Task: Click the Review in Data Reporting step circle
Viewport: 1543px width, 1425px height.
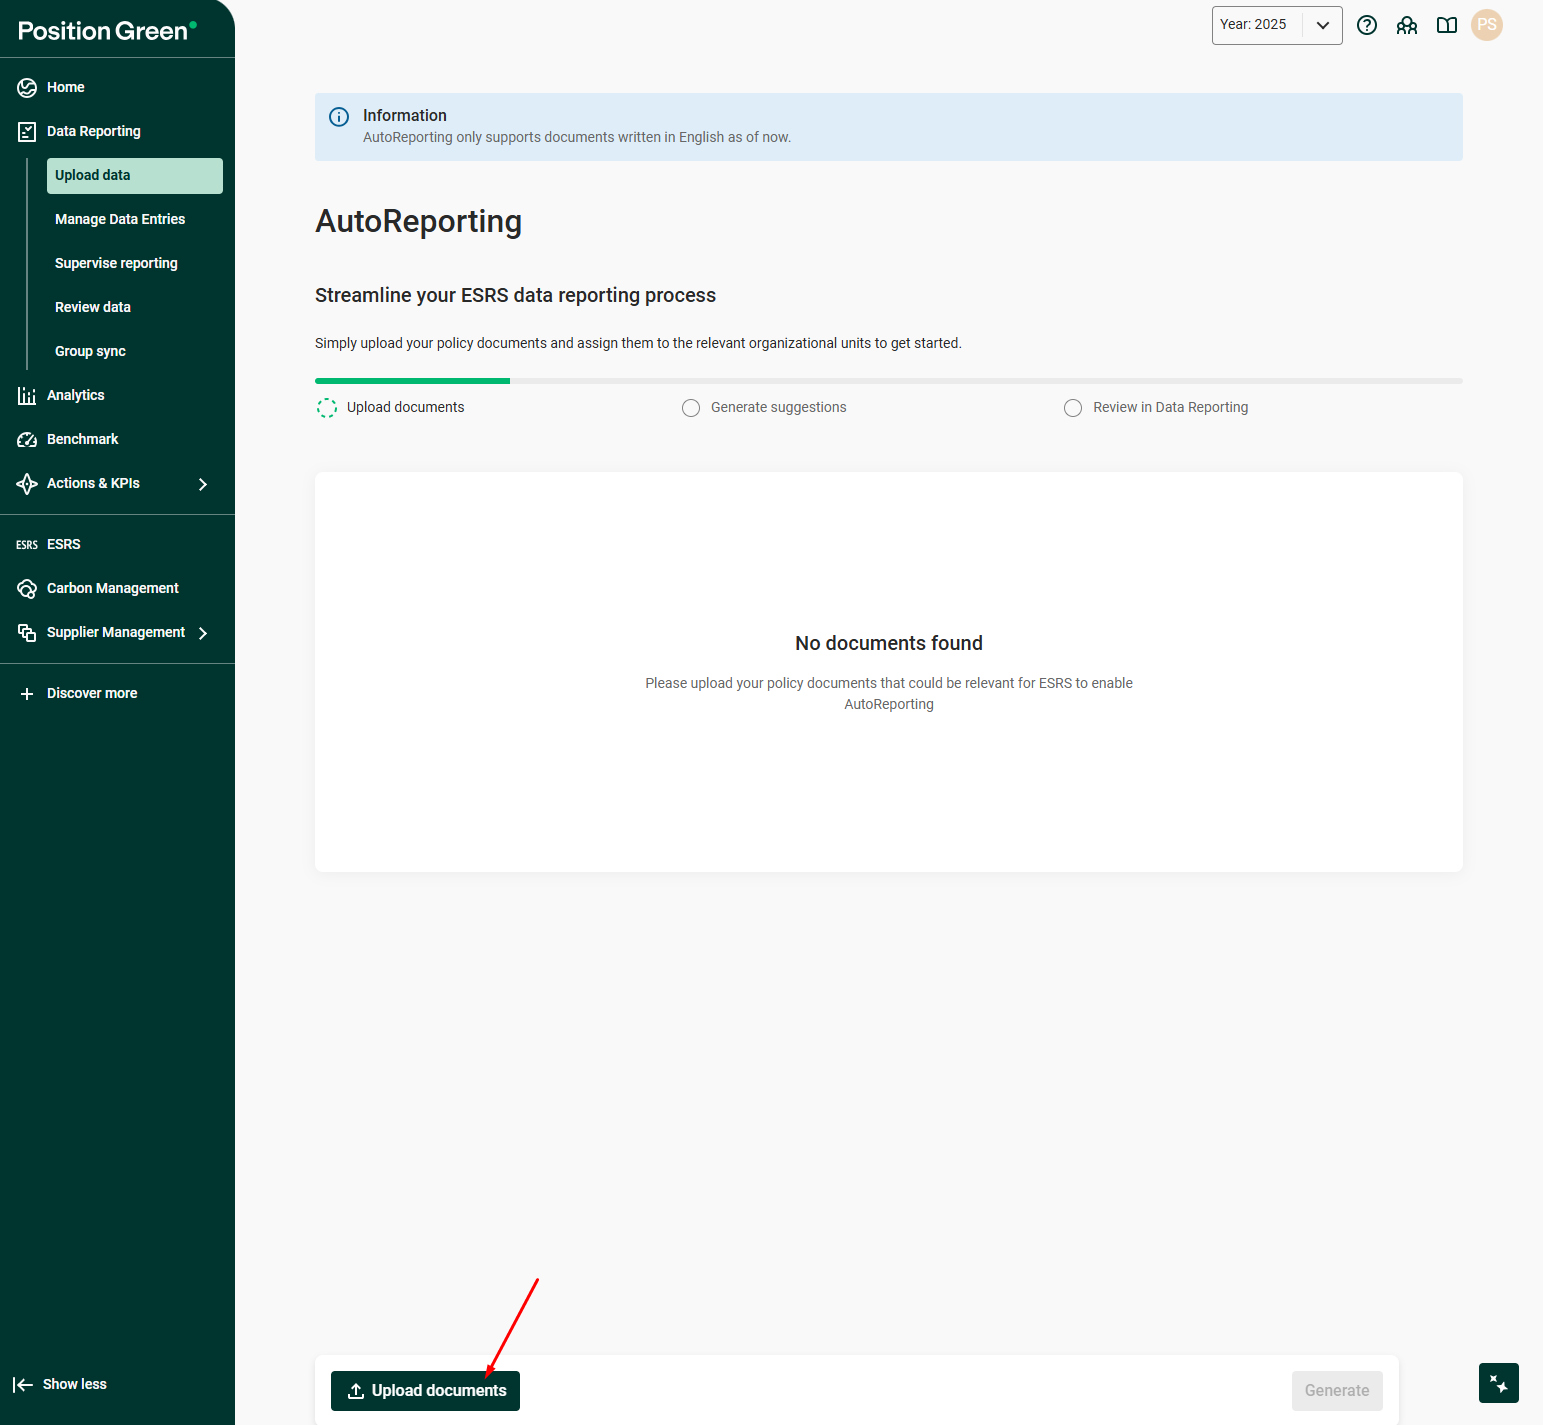Action: (1073, 408)
